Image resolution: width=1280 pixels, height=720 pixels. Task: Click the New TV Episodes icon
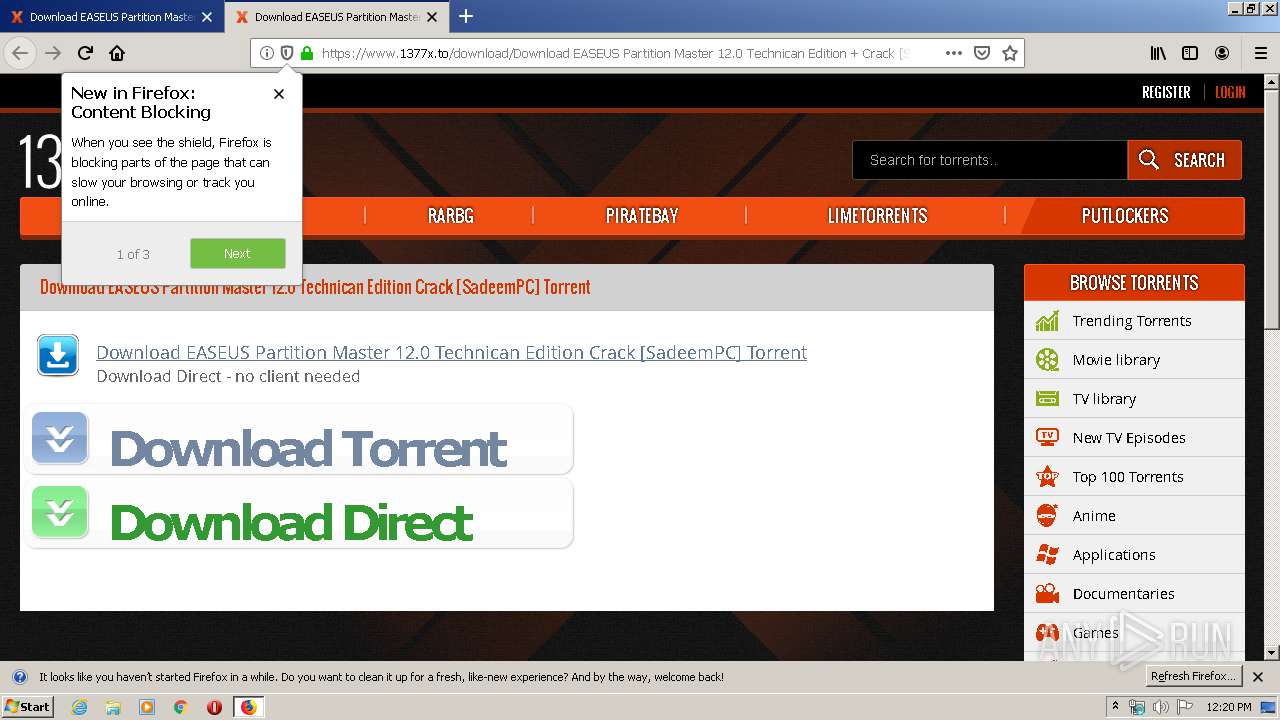pos(1047,437)
